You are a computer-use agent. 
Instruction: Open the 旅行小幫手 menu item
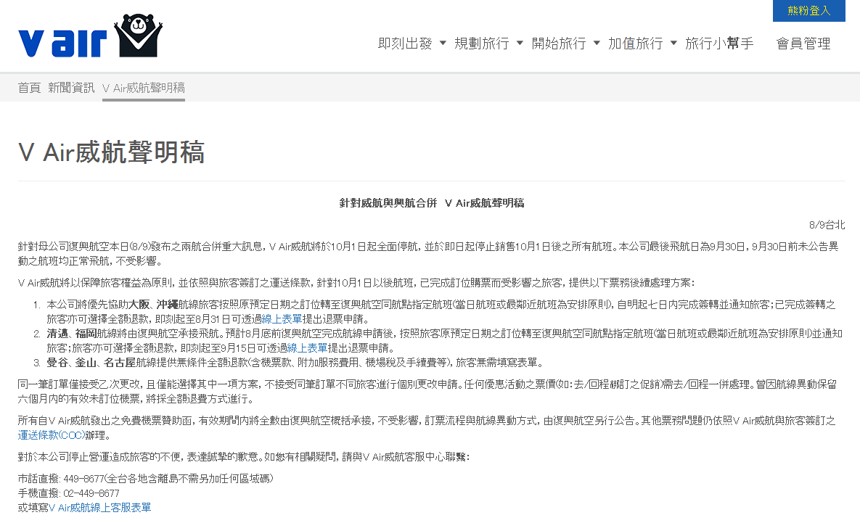[x=719, y=43]
